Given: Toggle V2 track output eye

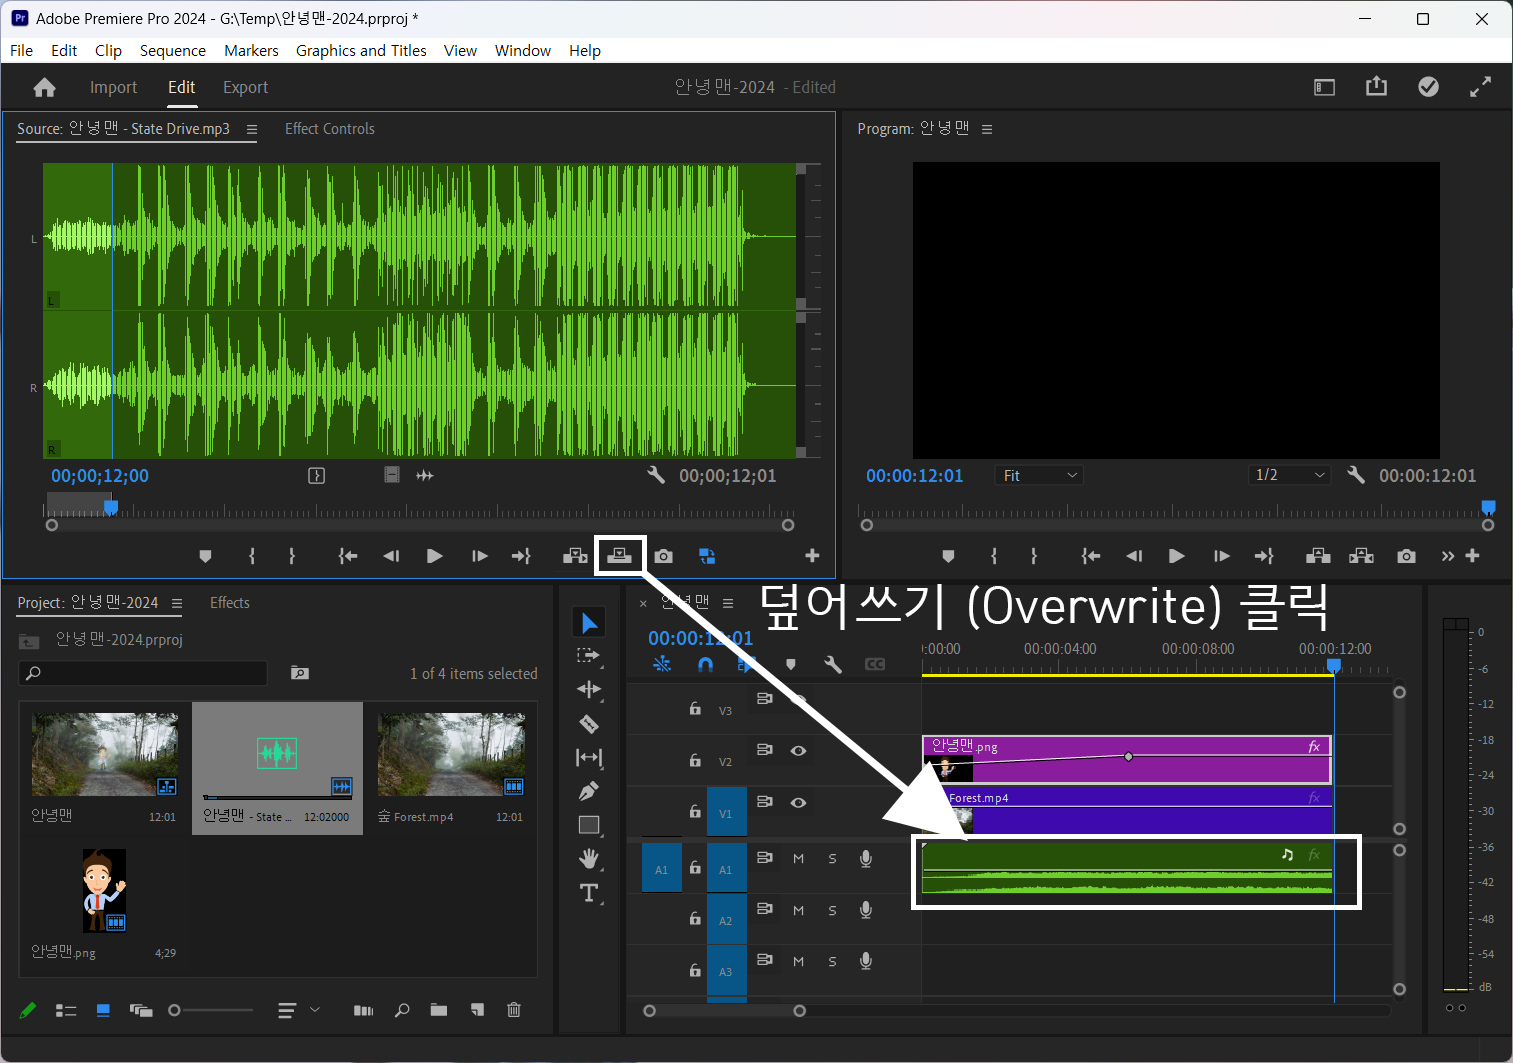Looking at the screenshot, I should (x=798, y=751).
